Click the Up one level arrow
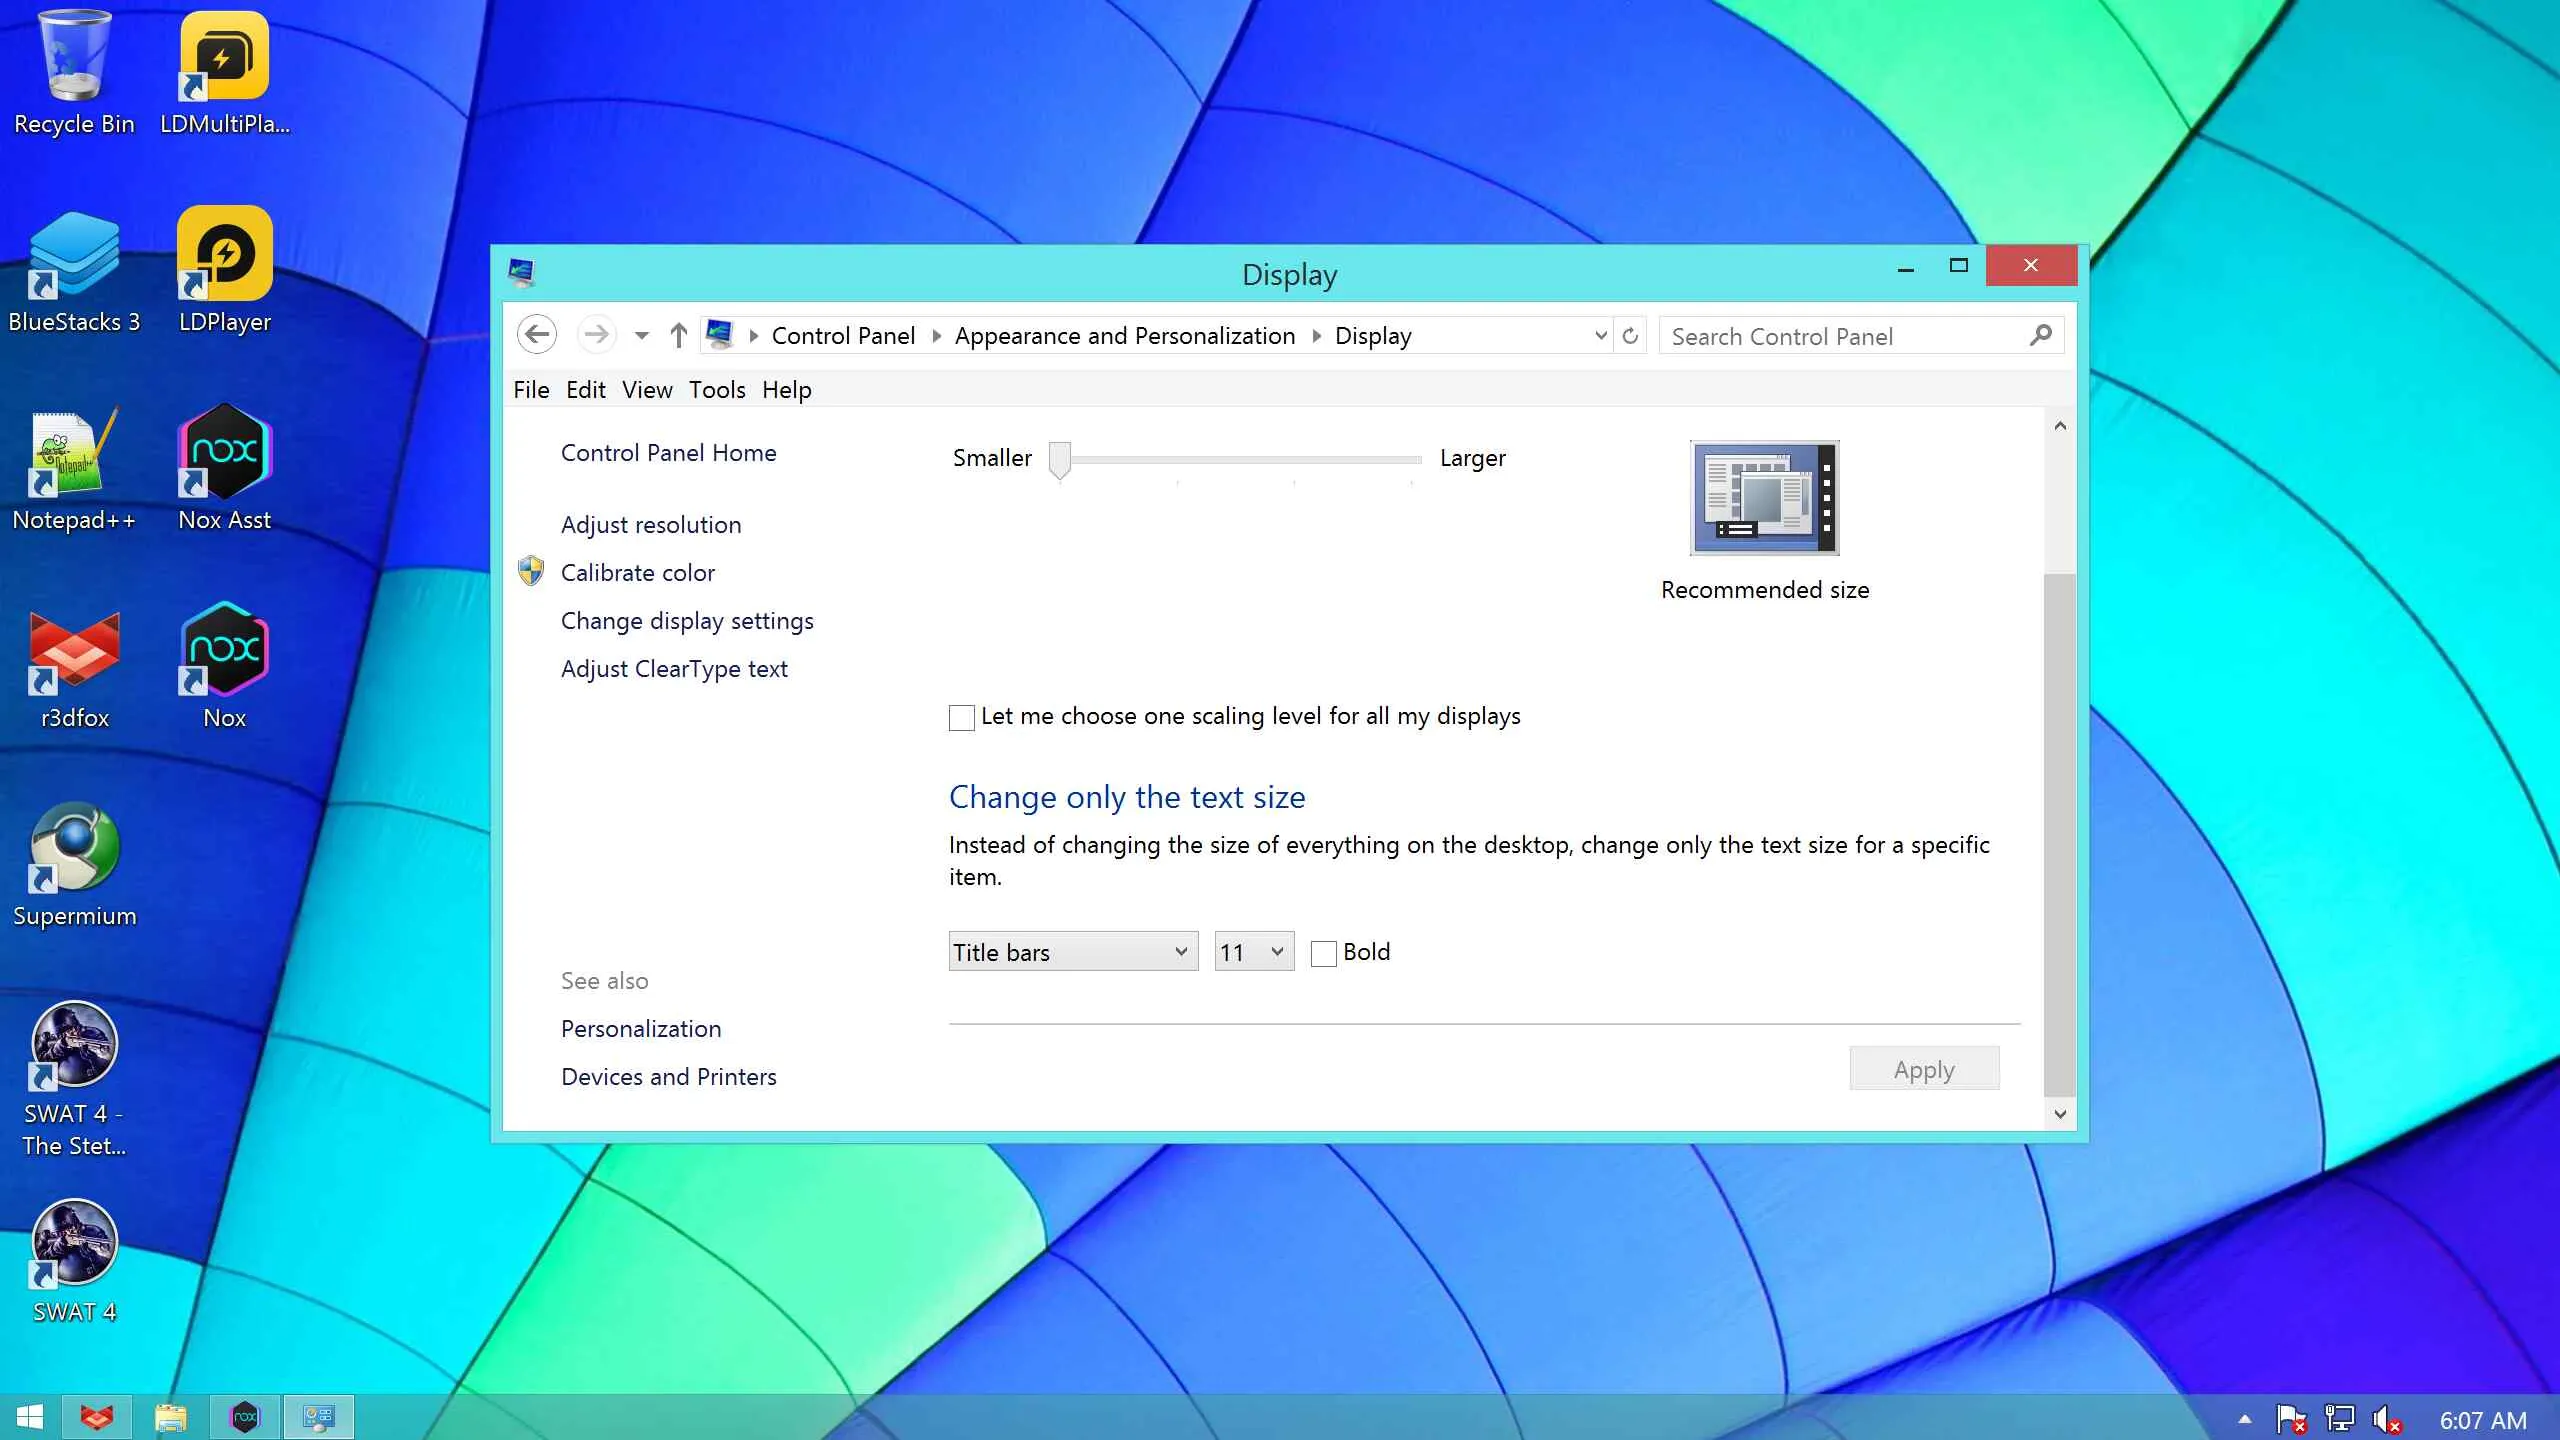 click(x=679, y=335)
